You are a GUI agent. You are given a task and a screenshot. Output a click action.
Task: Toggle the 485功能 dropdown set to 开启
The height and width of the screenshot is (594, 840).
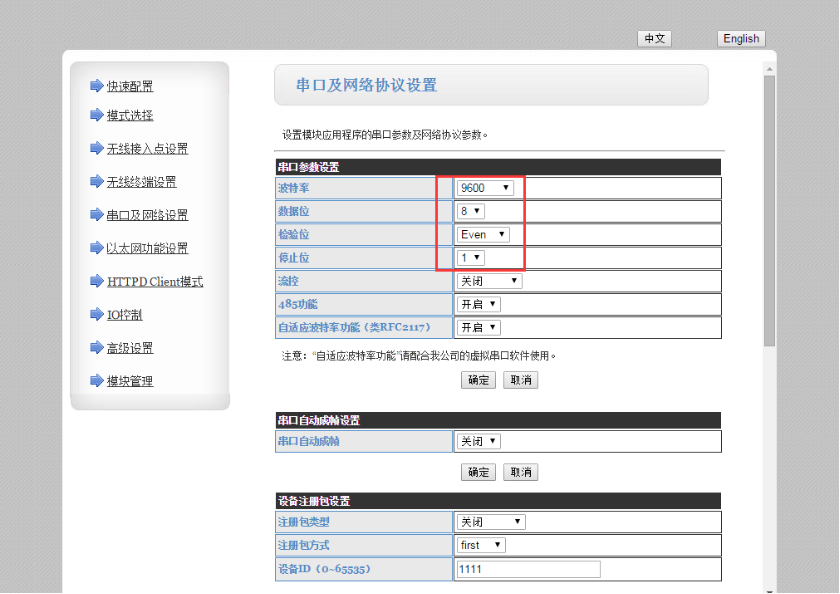pos(478,304)
